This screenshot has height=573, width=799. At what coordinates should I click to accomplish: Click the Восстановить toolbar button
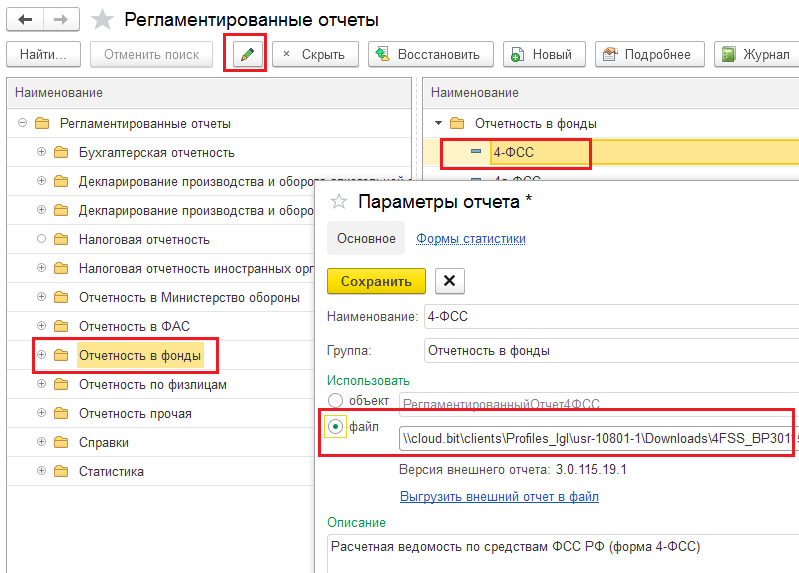coord(429,54)
